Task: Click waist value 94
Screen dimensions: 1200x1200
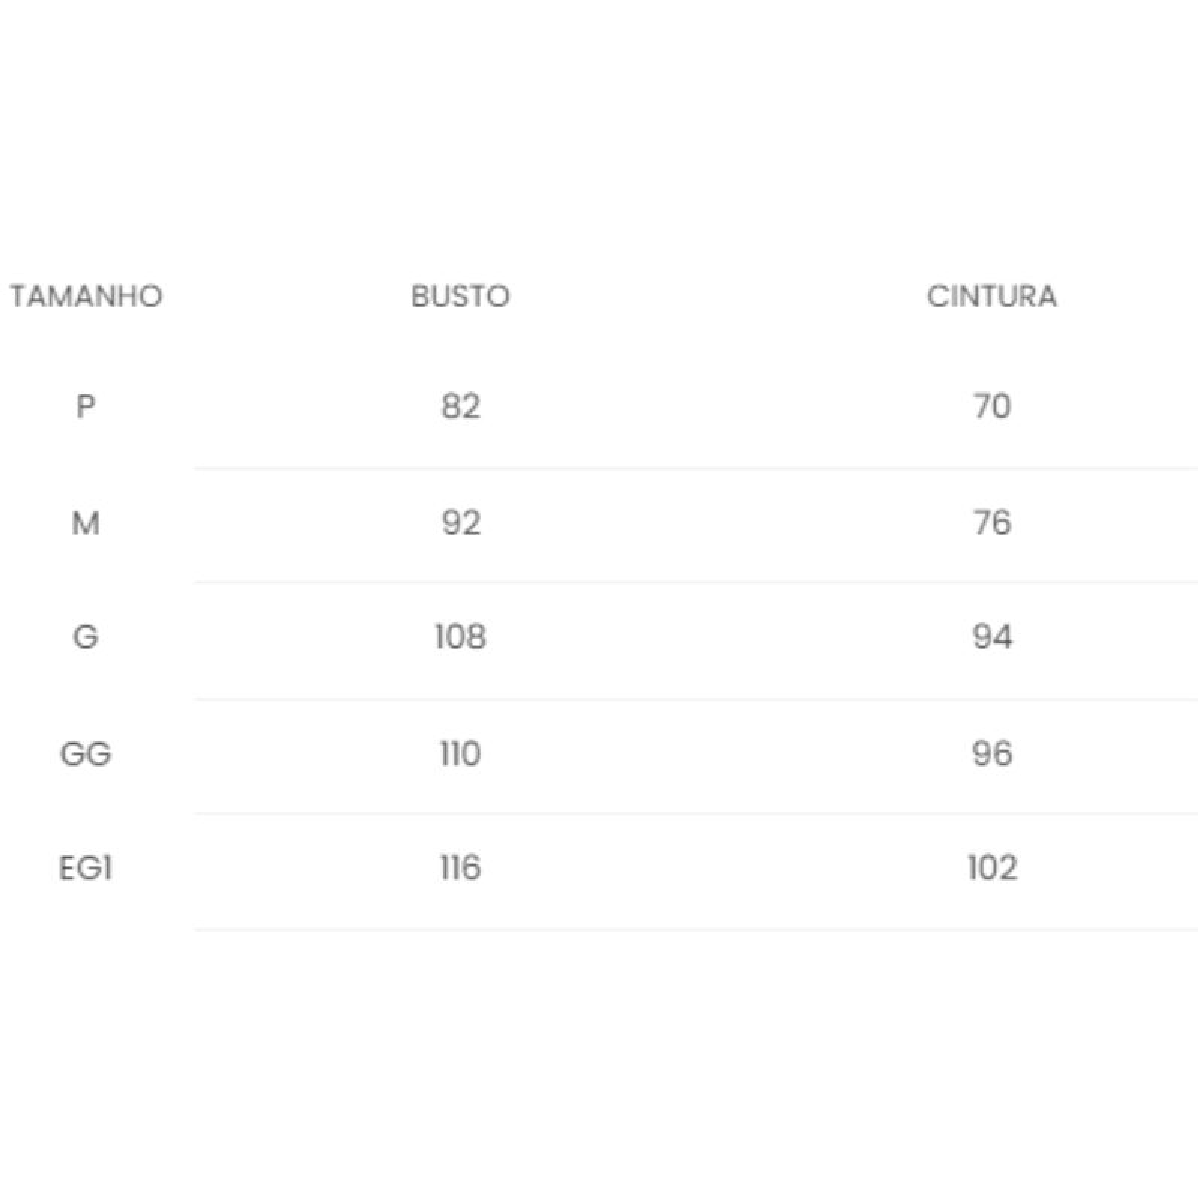Action: pyautogui.click(x=992, y=637)
